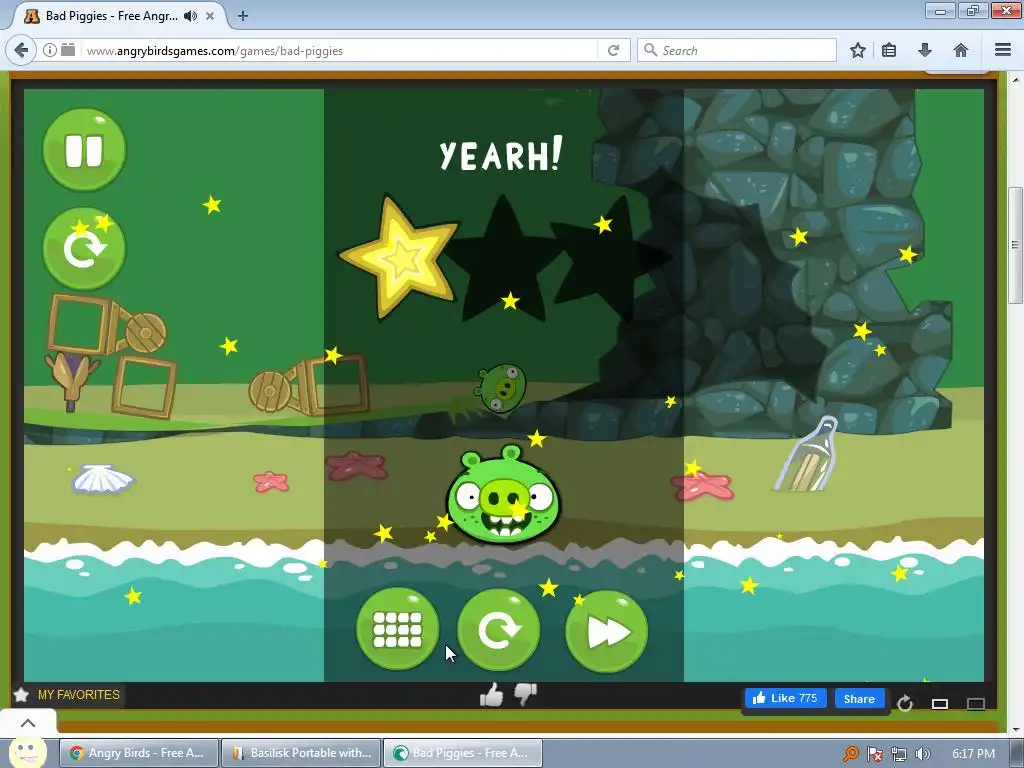
Task: Open Bad Piggies taskbar window
Action: 463,753
